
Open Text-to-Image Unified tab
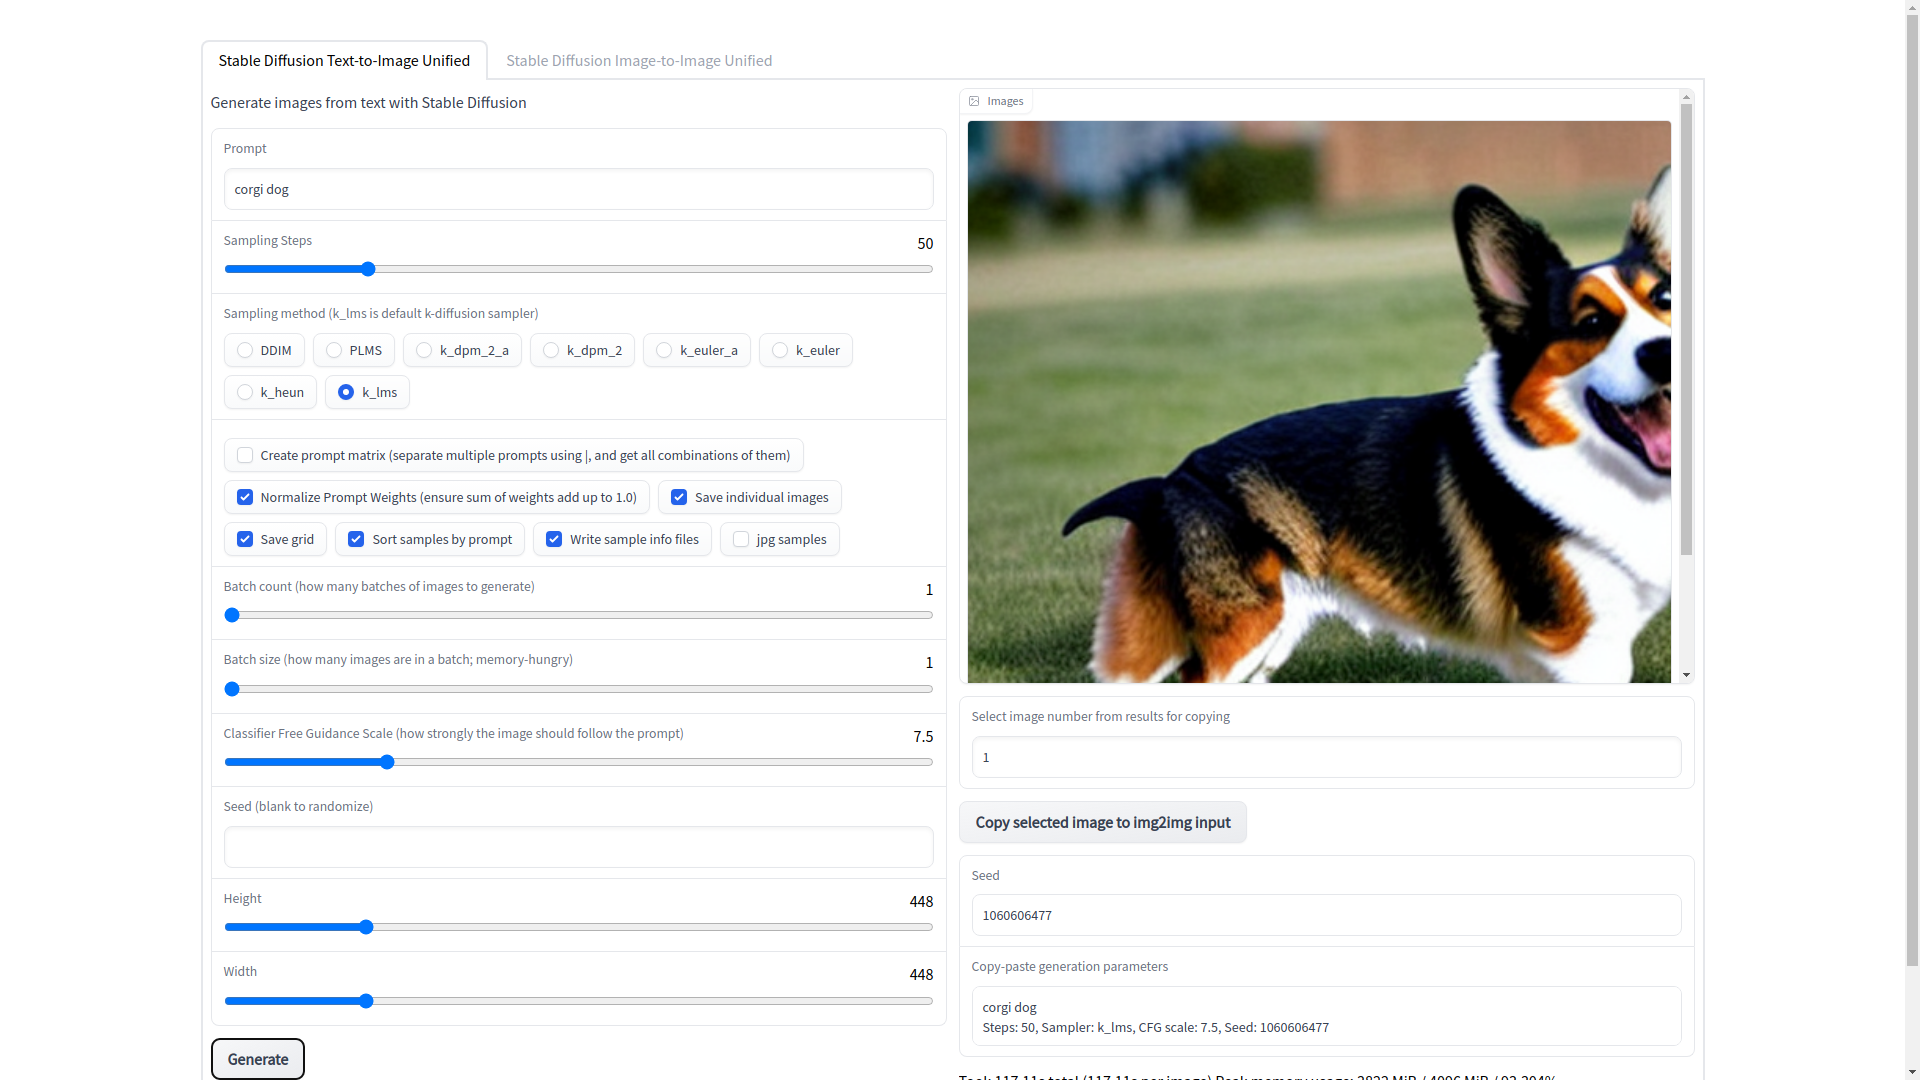[x=344, y=60]
